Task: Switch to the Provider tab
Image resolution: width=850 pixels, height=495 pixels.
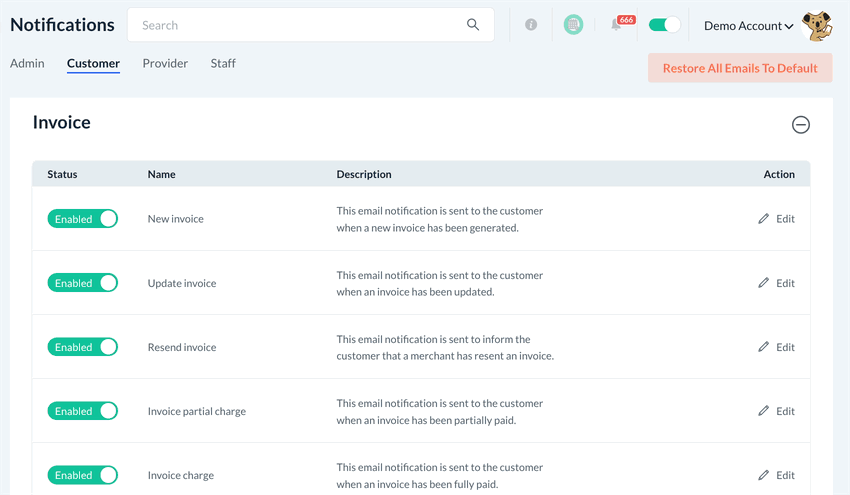Action: 165,63
